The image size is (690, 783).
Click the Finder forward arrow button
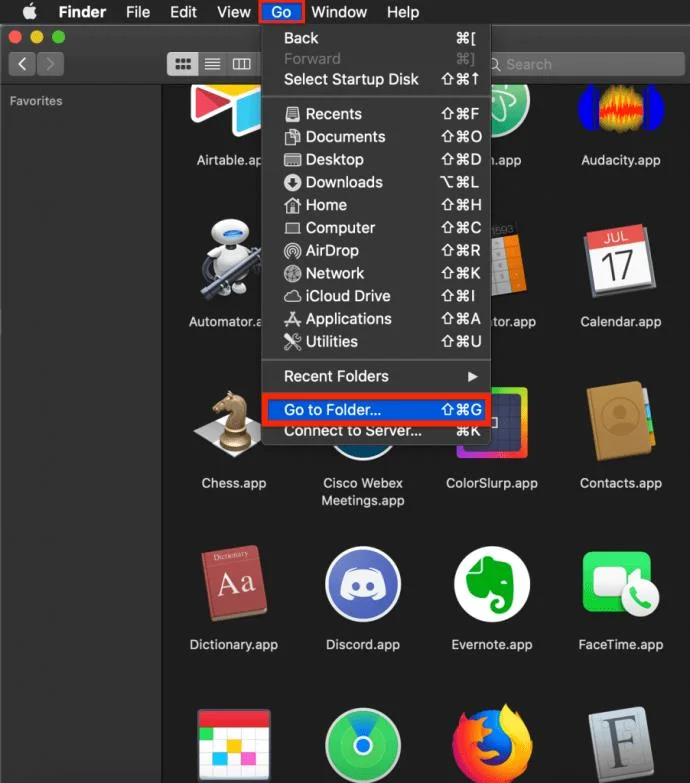coord(50,64)
